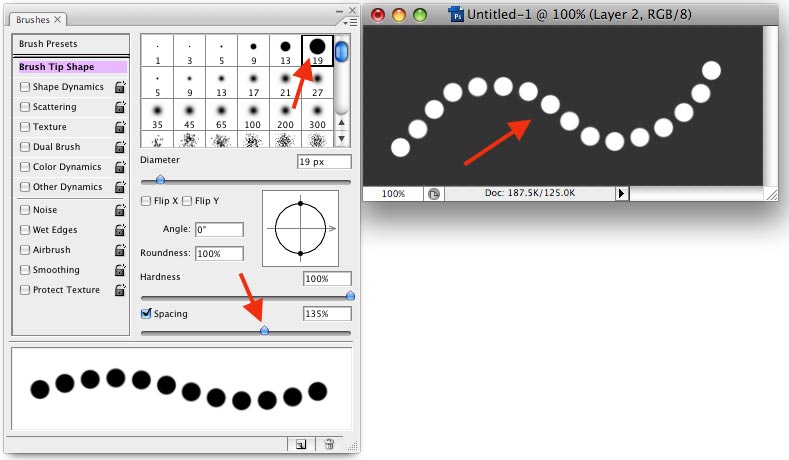Viewport: 789px width, 460px height.
Task: Click the lock icon beside Scattering
Action: coord(120,107)
